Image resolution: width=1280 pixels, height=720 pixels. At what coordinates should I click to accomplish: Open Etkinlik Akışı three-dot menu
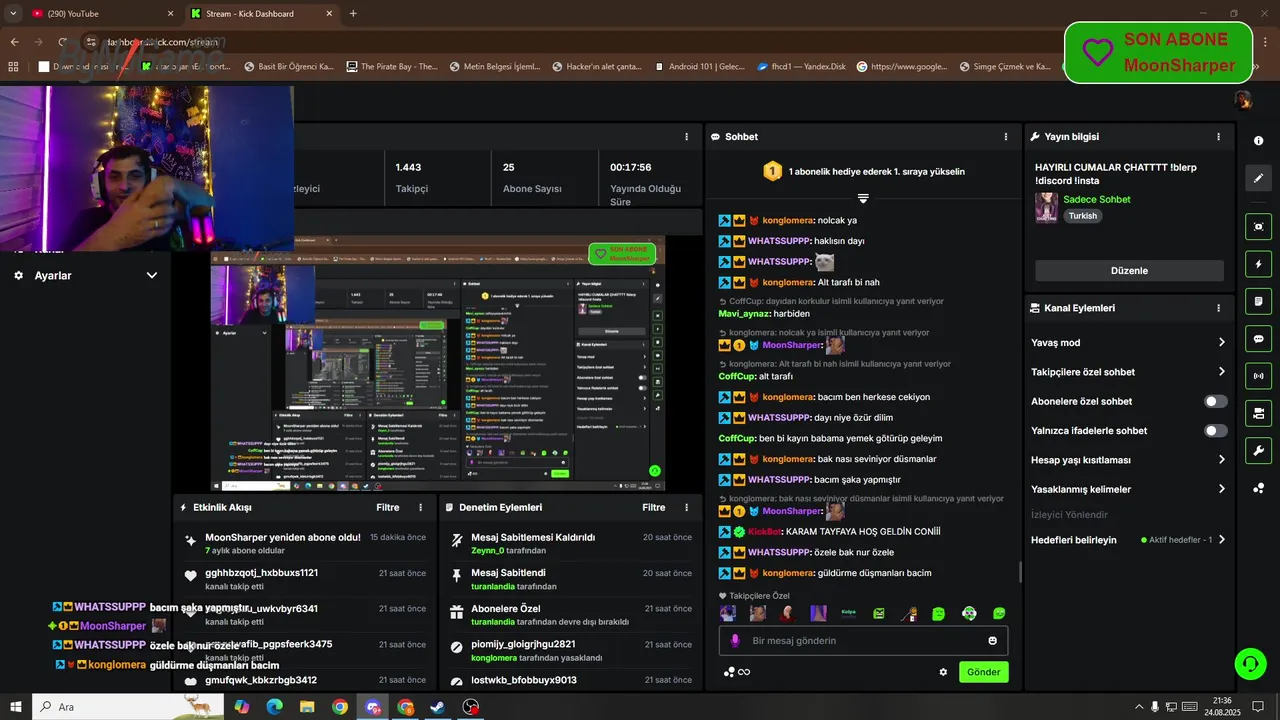tap(420, 508)
